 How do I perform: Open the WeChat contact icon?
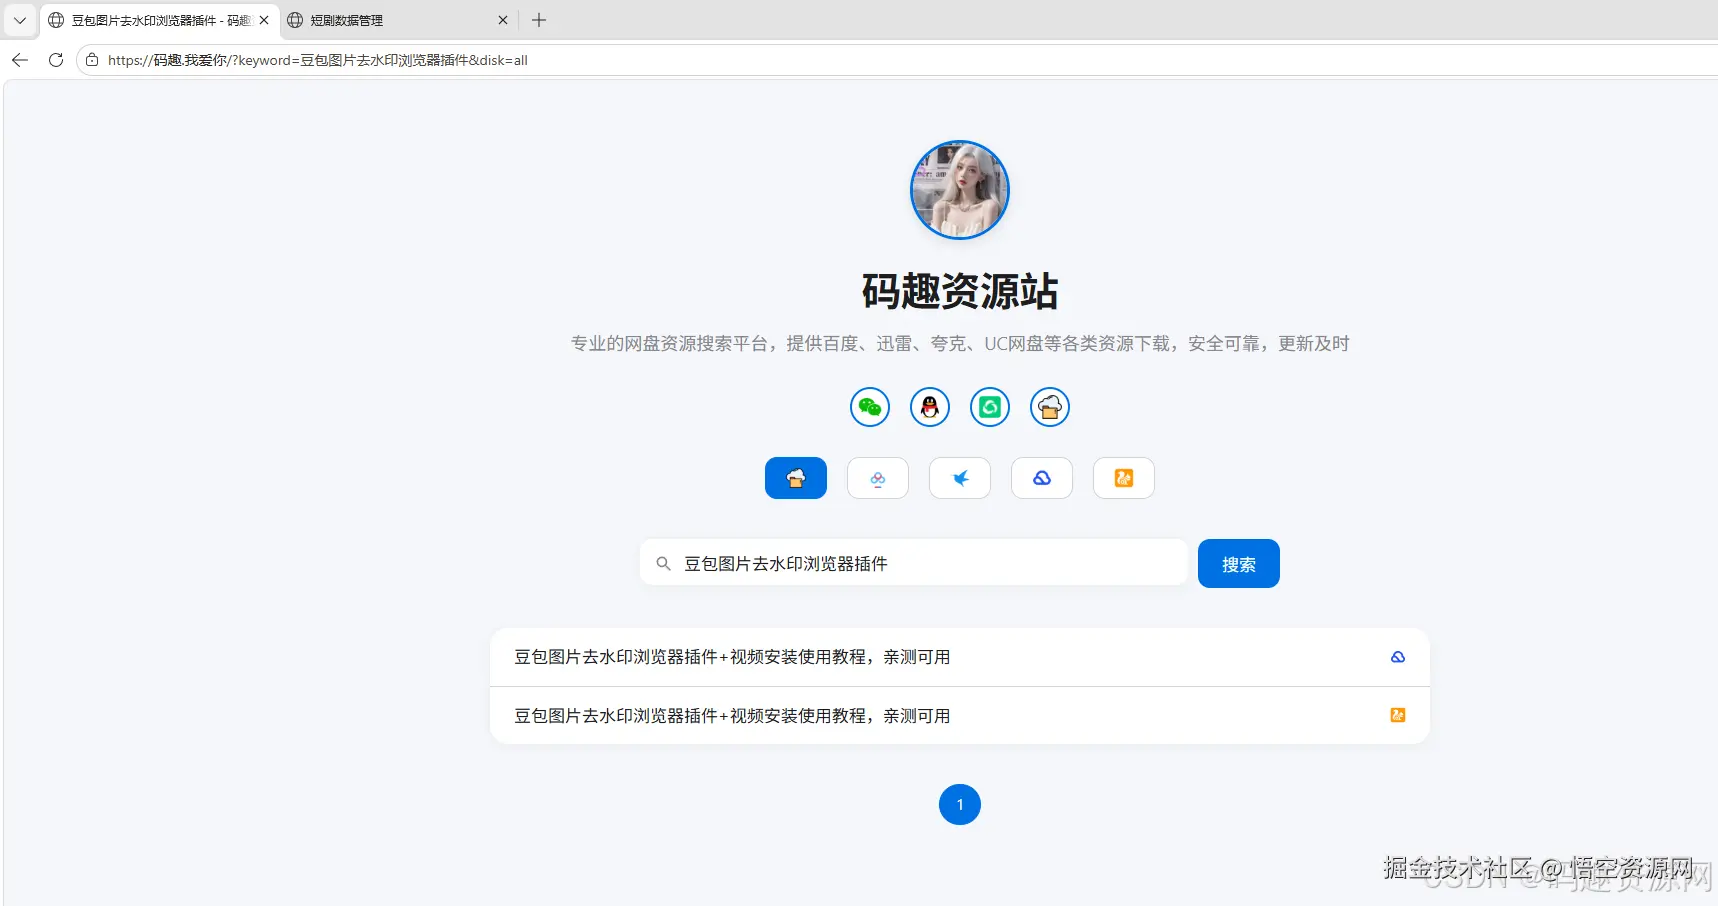click(x=870, y=407)
